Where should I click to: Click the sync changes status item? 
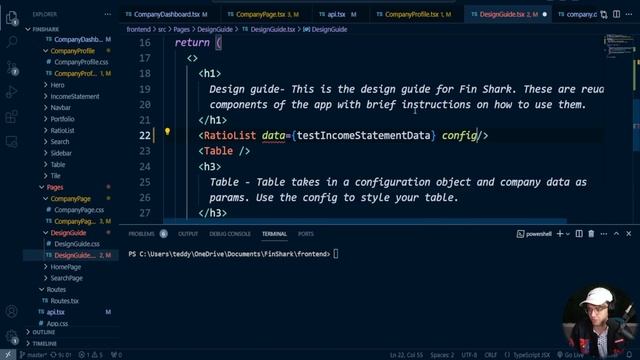point(61,355)
